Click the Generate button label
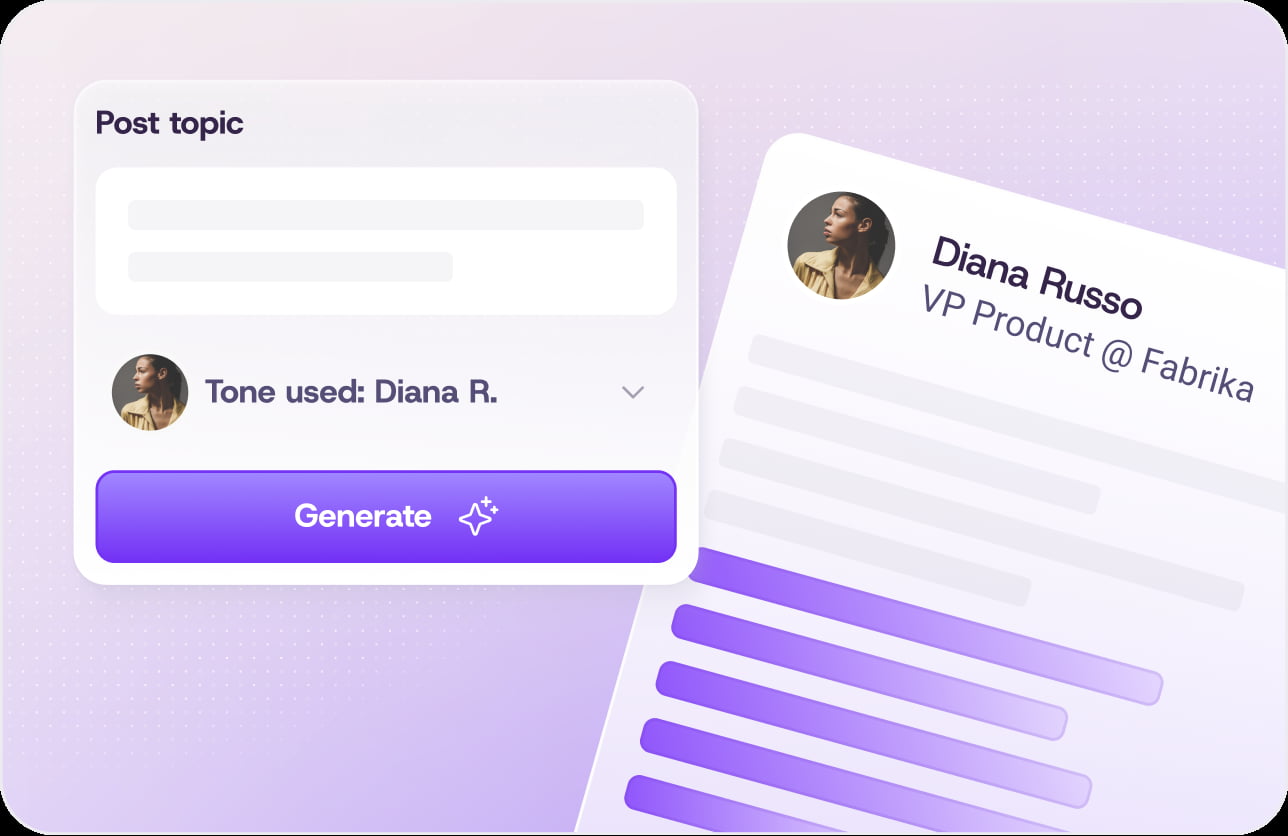The image size is (1288, 836). 363,516
